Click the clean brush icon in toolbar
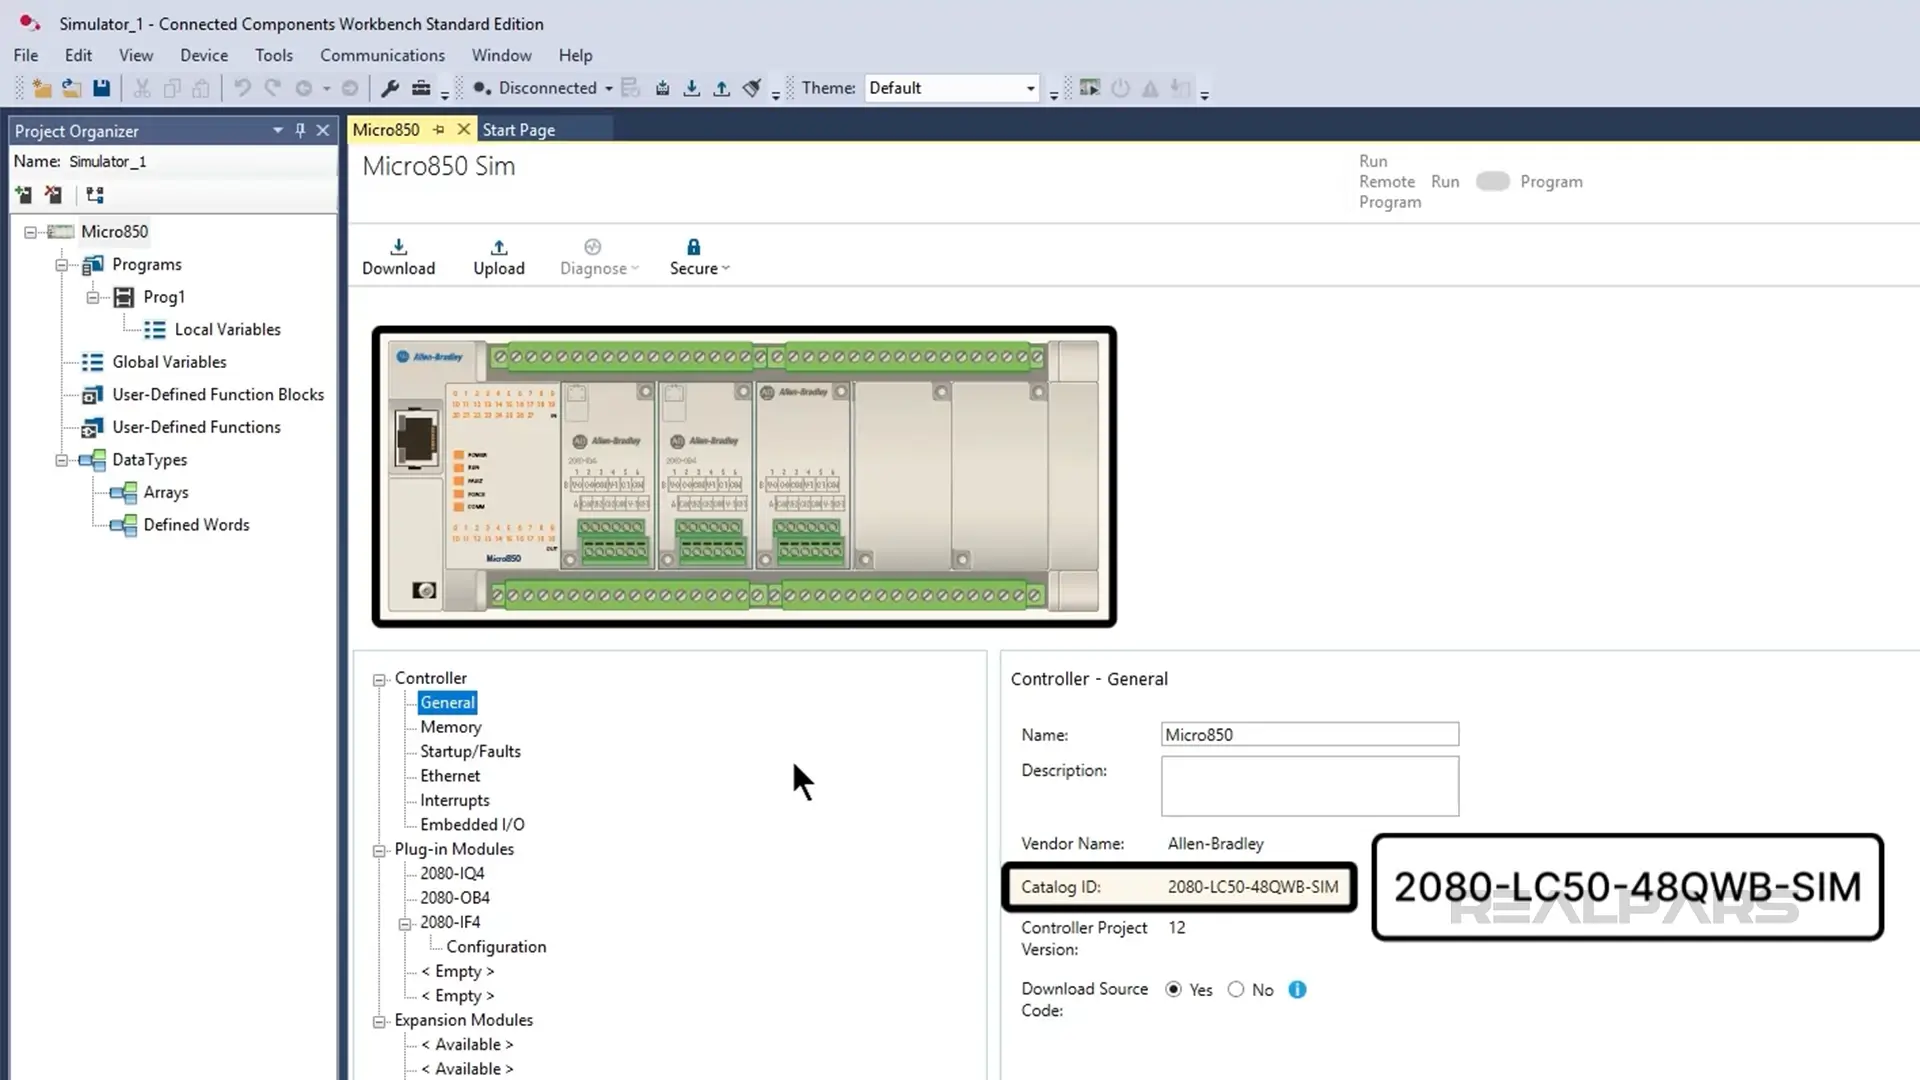1920x1080 pixels. (752, 88)
